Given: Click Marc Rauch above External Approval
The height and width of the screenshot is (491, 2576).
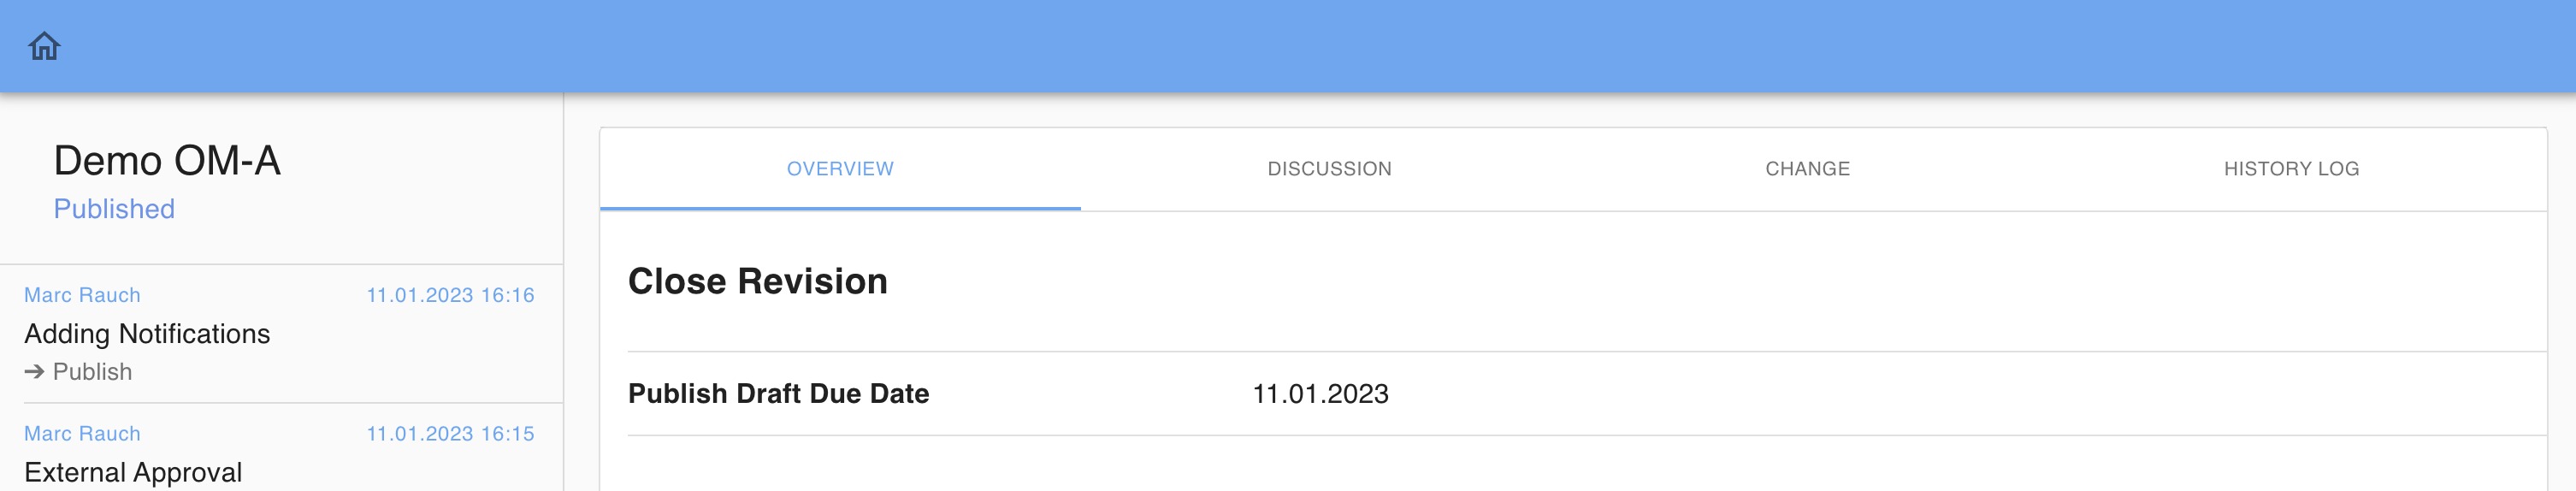Looking at the screenshot, I should 82,434.
